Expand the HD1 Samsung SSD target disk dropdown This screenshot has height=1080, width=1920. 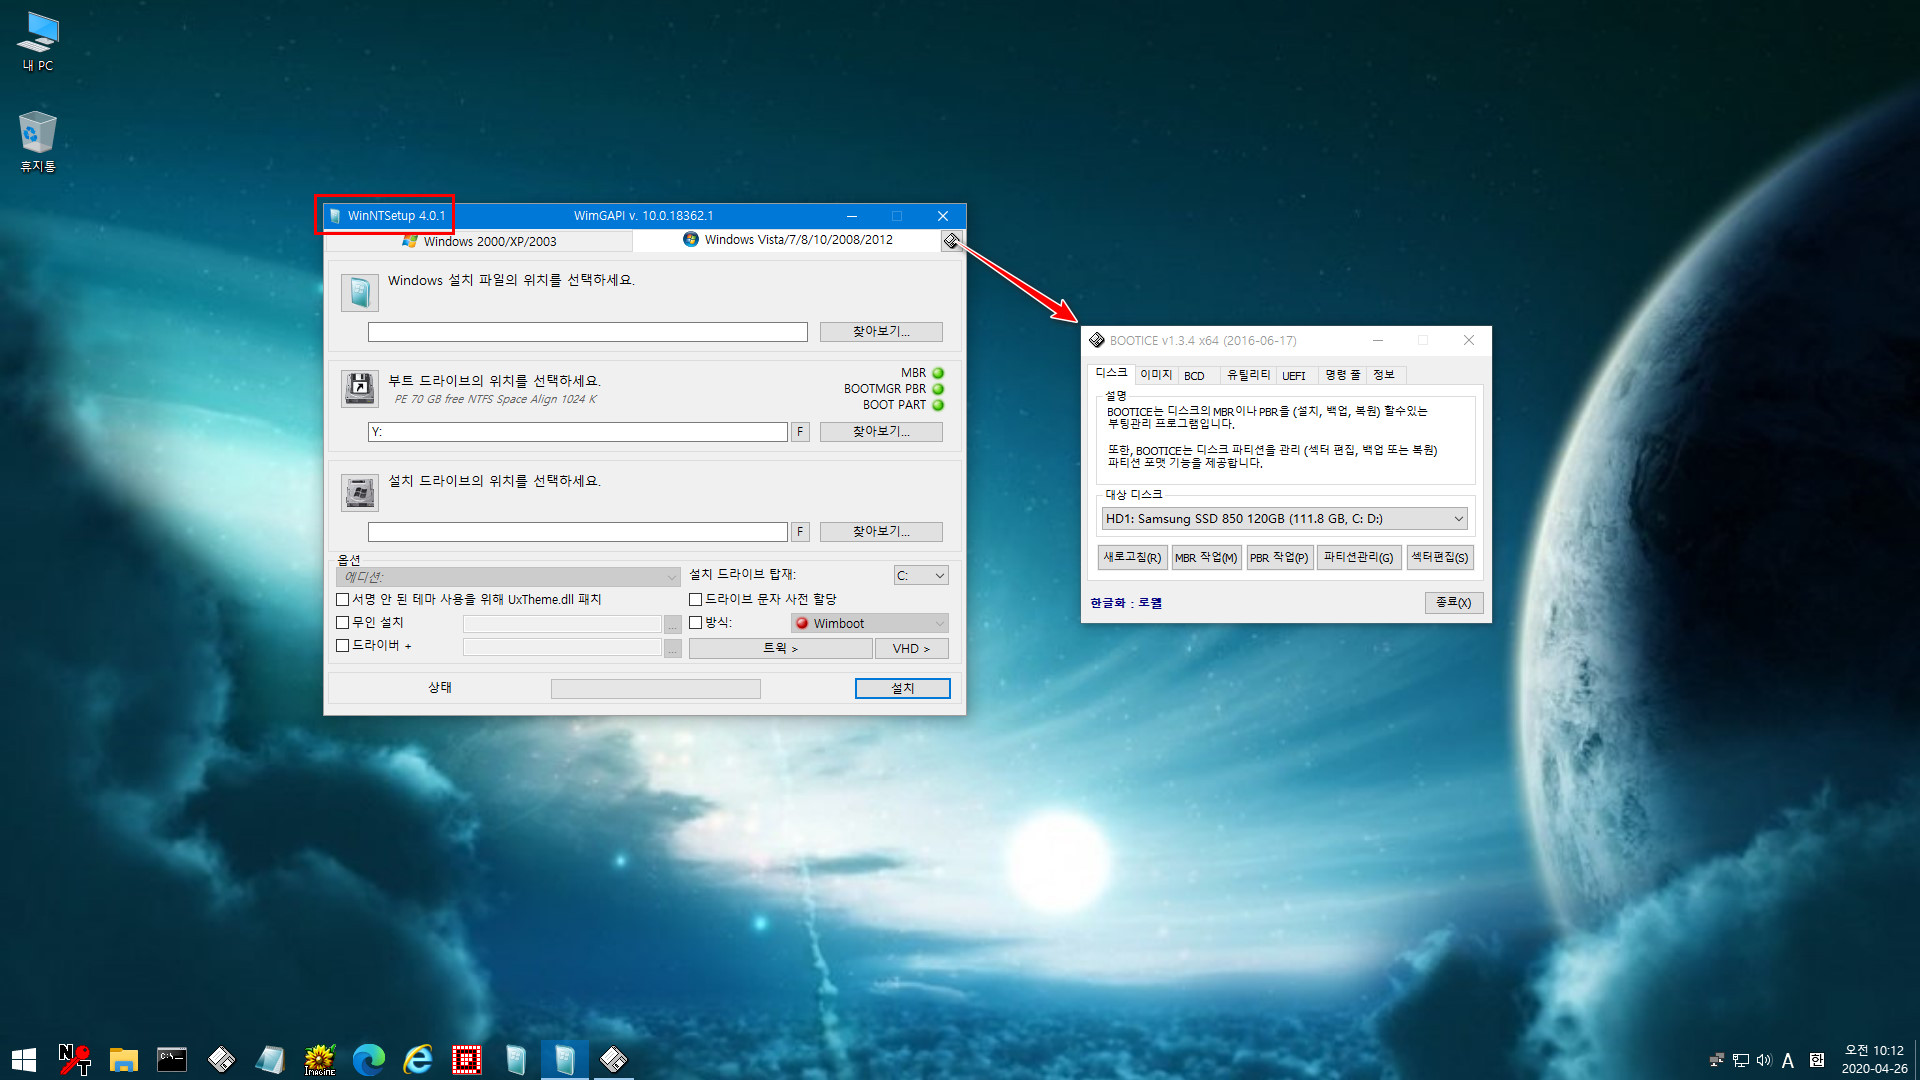click(x=1284, y=519)
